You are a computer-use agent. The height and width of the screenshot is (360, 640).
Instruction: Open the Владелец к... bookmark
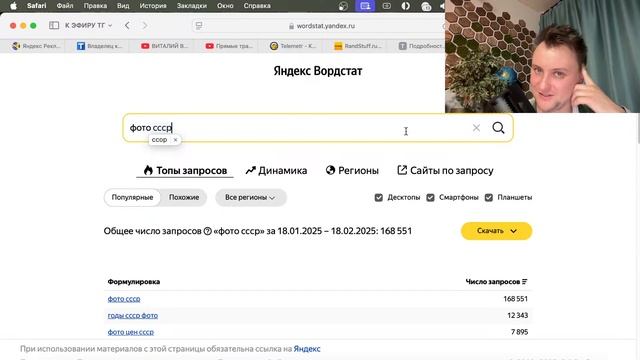(99, 46)
